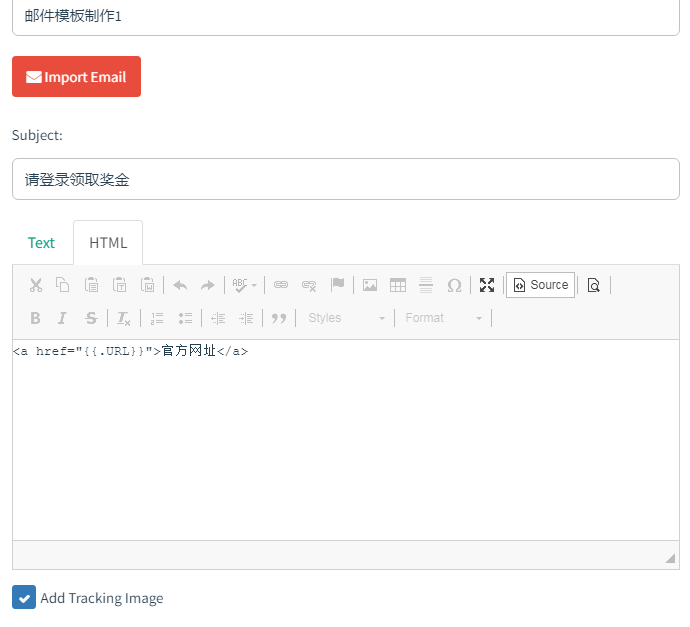Toggle Bold formatting in the toolbar
The image size is (690, 627).
click(x=35, y=318)
